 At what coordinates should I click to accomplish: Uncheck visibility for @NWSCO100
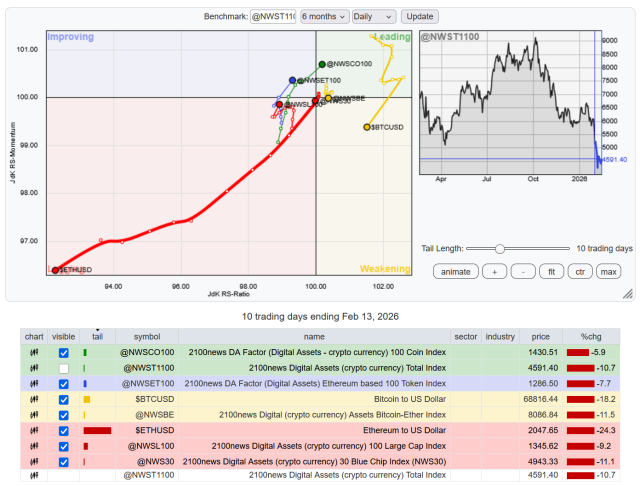[x=63, y=353]
